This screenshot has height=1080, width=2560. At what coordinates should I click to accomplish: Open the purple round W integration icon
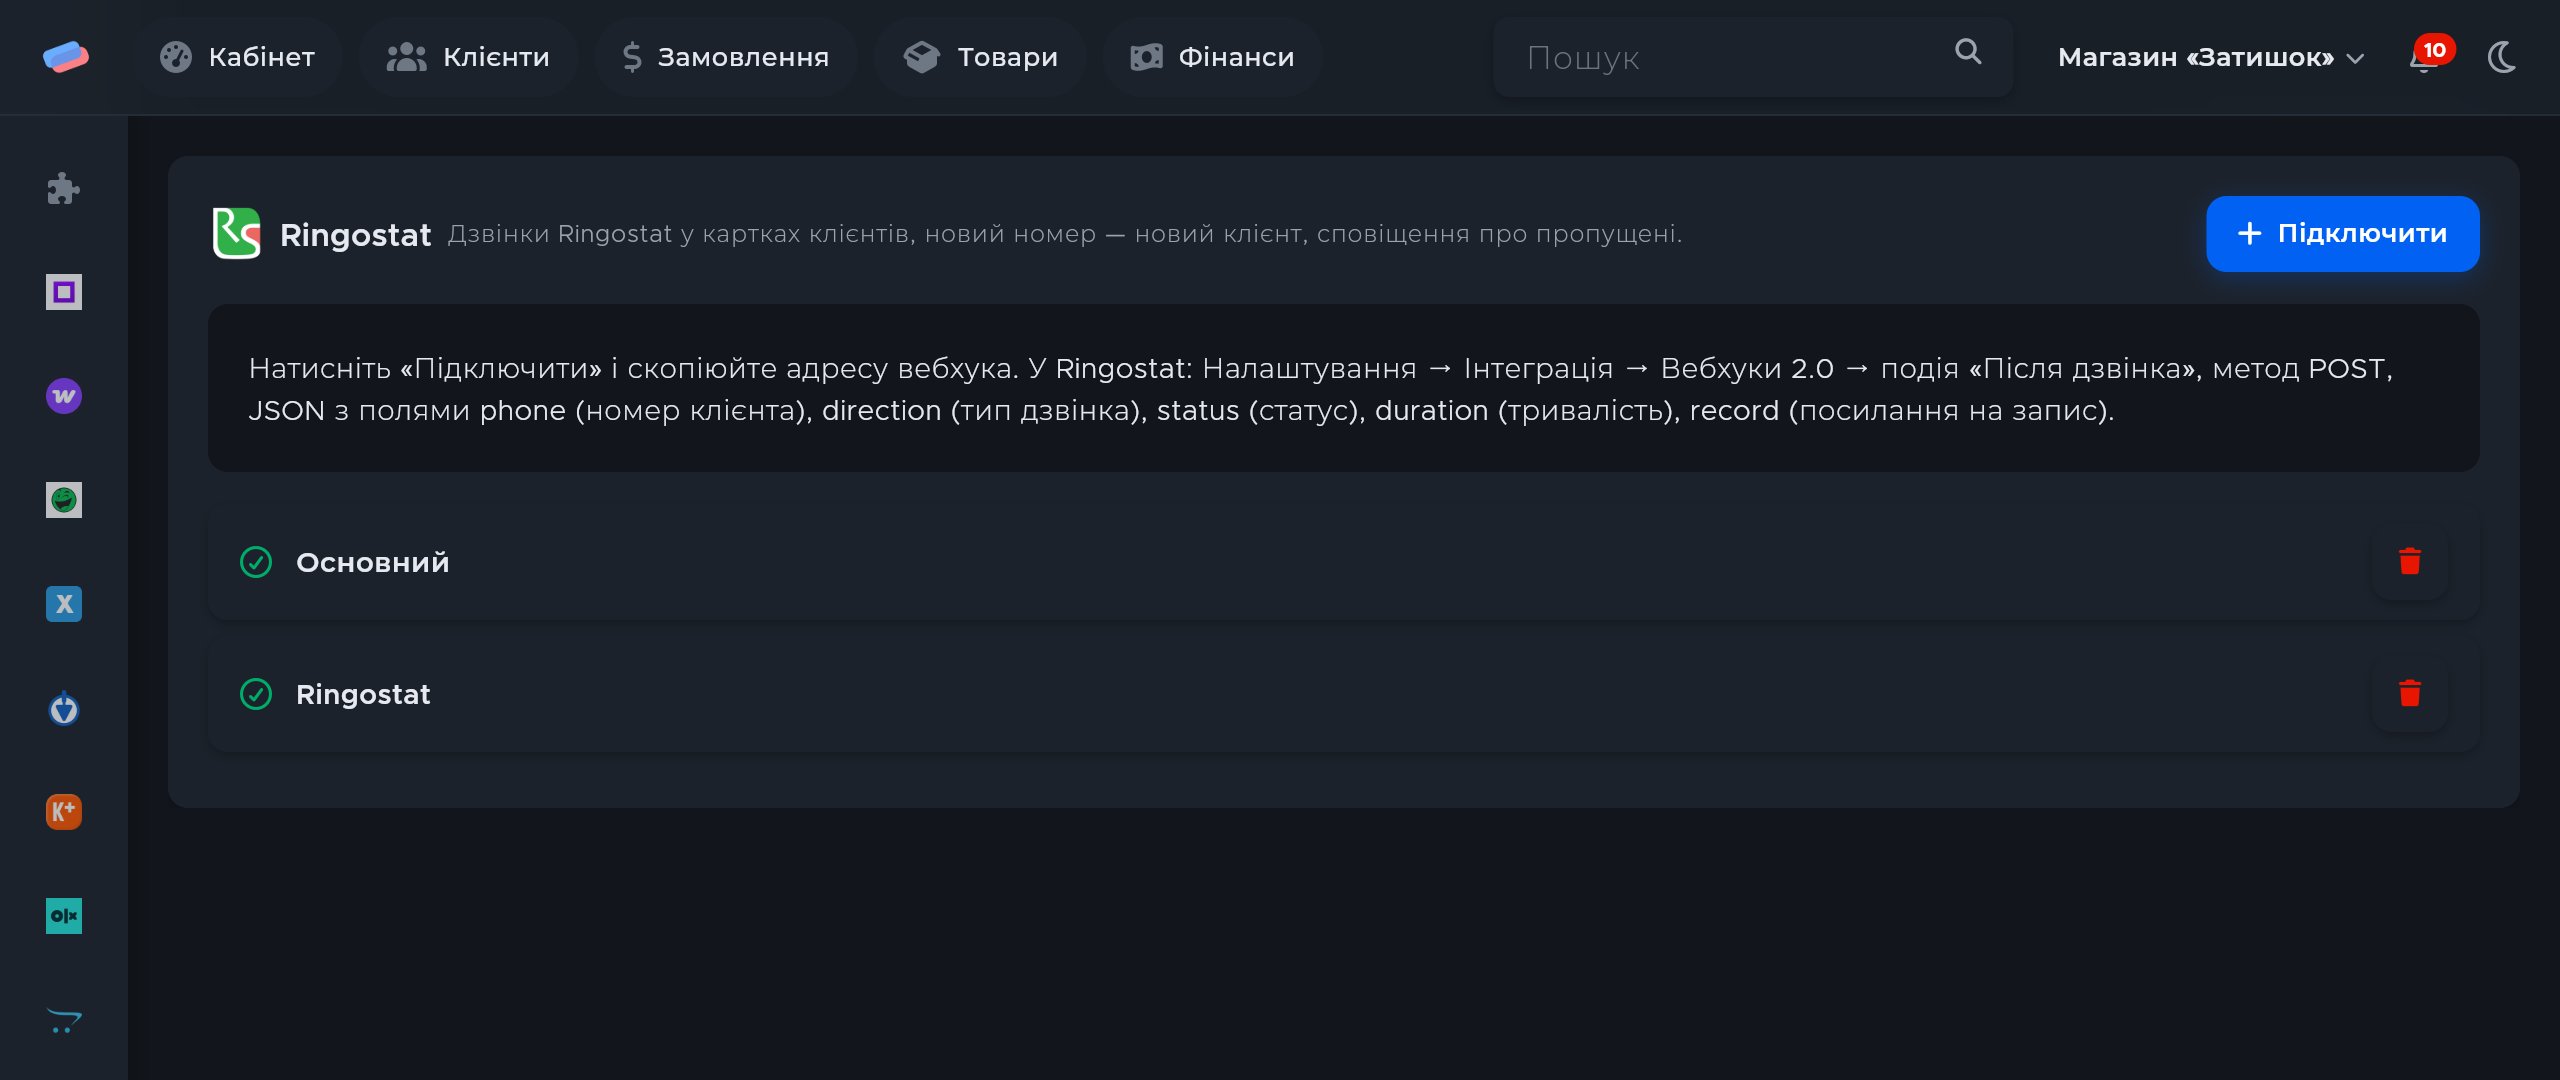pos(63,396)
